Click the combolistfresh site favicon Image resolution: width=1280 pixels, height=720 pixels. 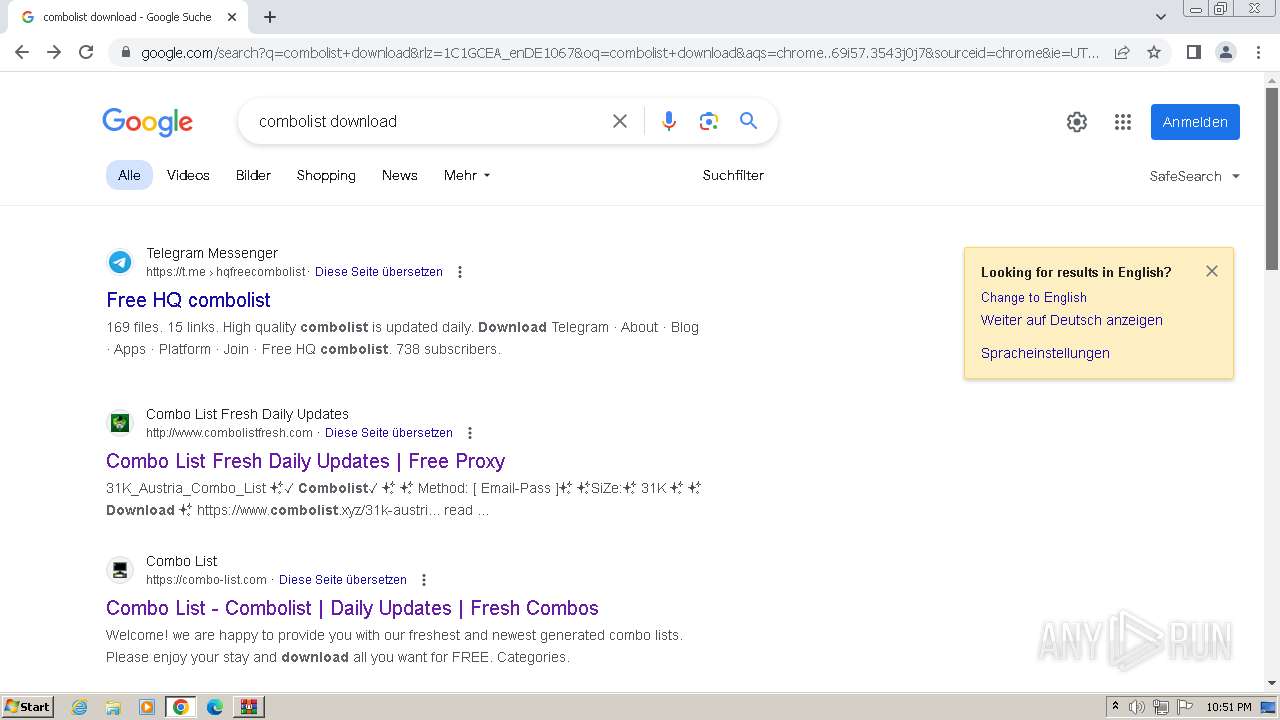click(120, 423)
